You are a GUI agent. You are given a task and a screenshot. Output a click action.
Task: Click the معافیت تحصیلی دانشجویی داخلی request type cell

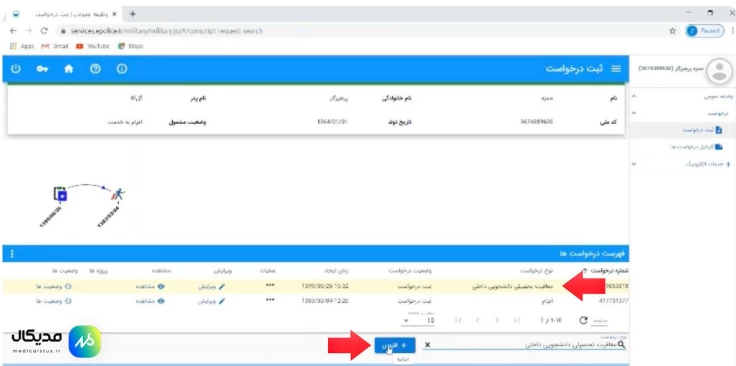coord(514,286)
